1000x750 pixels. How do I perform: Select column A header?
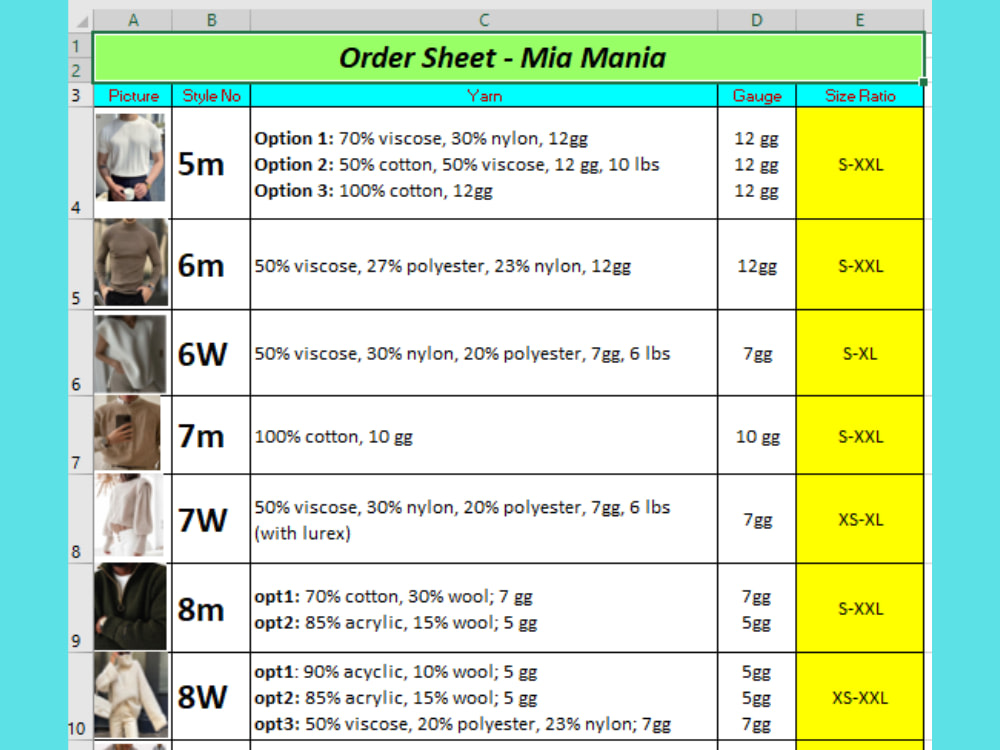tap(133, 20)
